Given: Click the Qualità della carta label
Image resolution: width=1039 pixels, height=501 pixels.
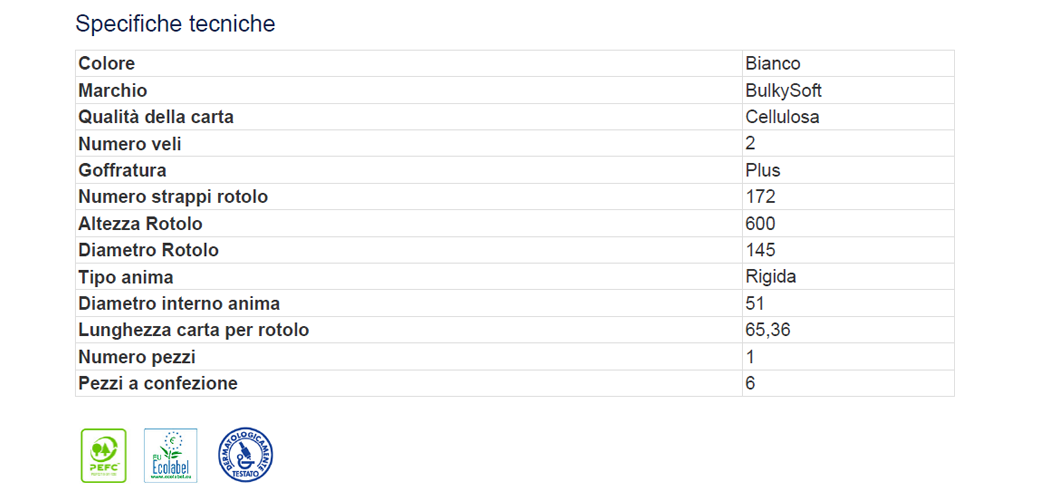Looking at the screenshot, I should tap(155, 117).
